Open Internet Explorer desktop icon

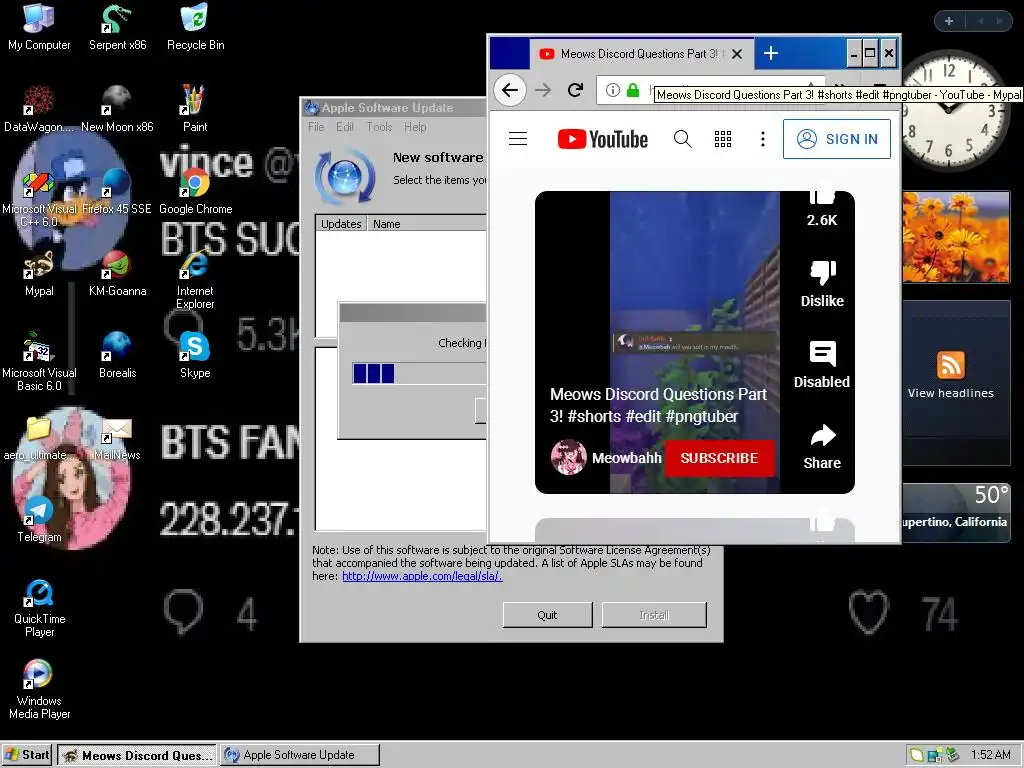click(x=195, y=280)
